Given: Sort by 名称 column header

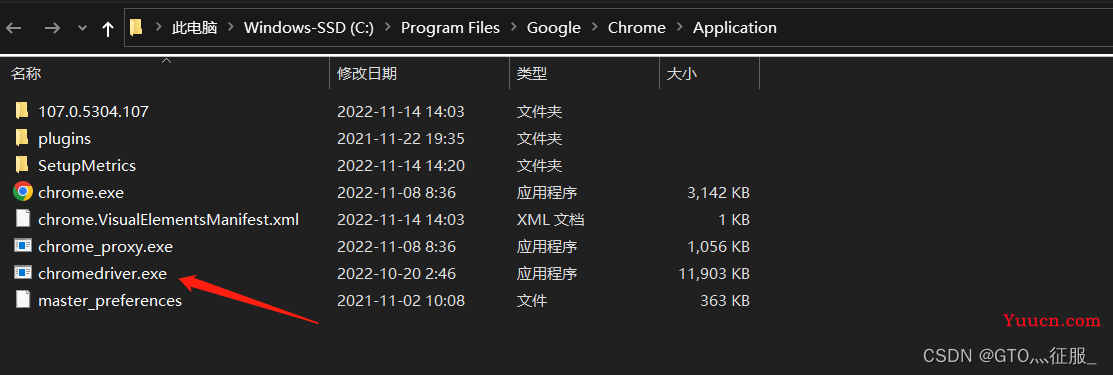Looking at the screenshot, I should pyautogui.click(x=26, y=73).
